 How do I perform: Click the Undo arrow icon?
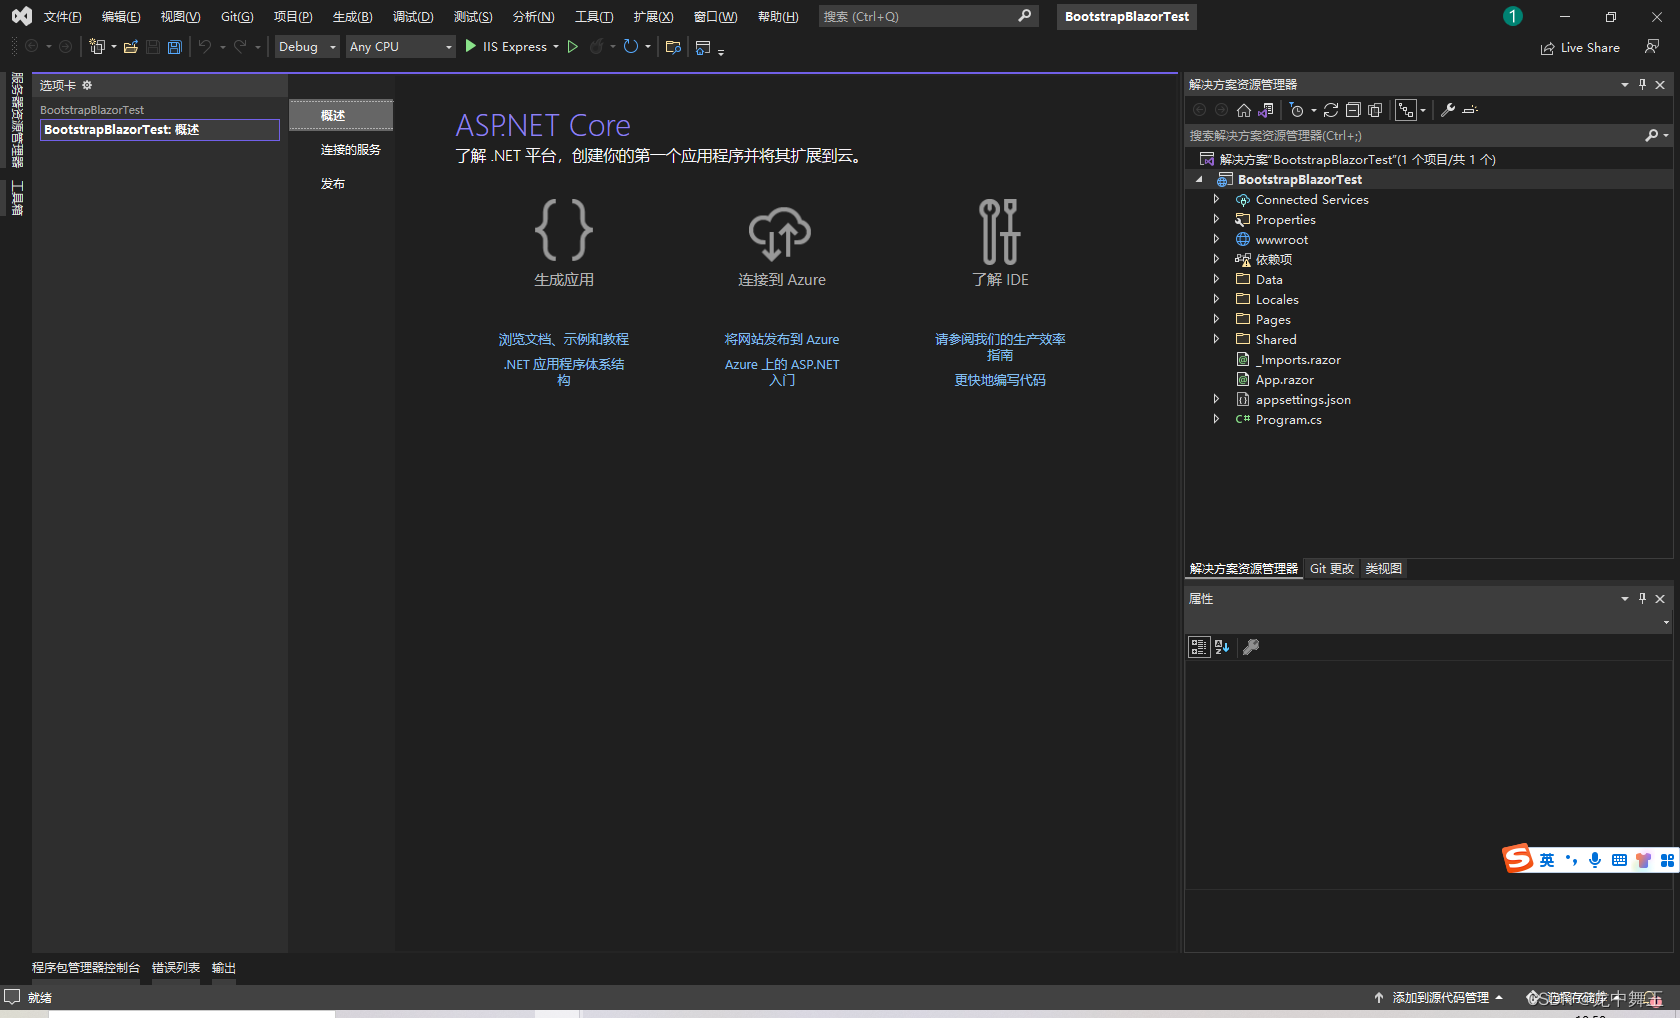click(205, 47)
